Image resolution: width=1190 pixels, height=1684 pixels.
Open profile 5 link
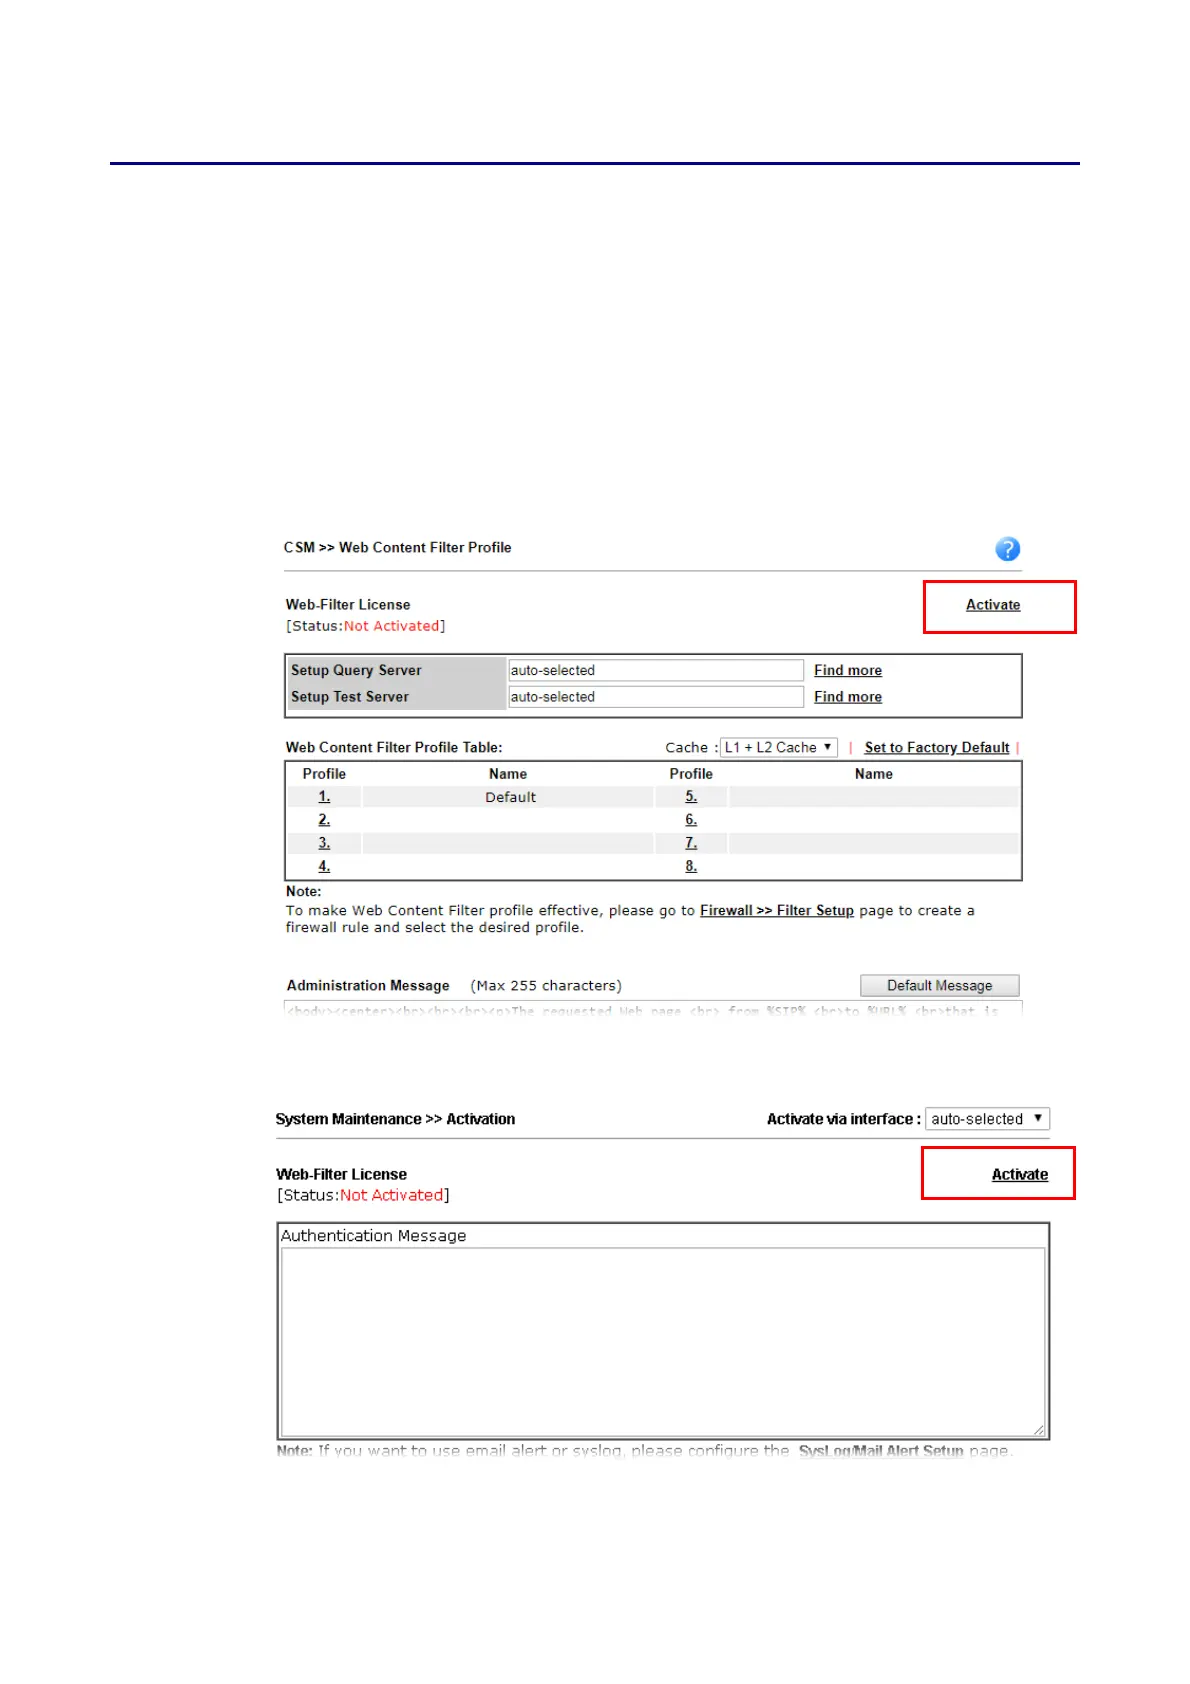(x=691, y=797)
